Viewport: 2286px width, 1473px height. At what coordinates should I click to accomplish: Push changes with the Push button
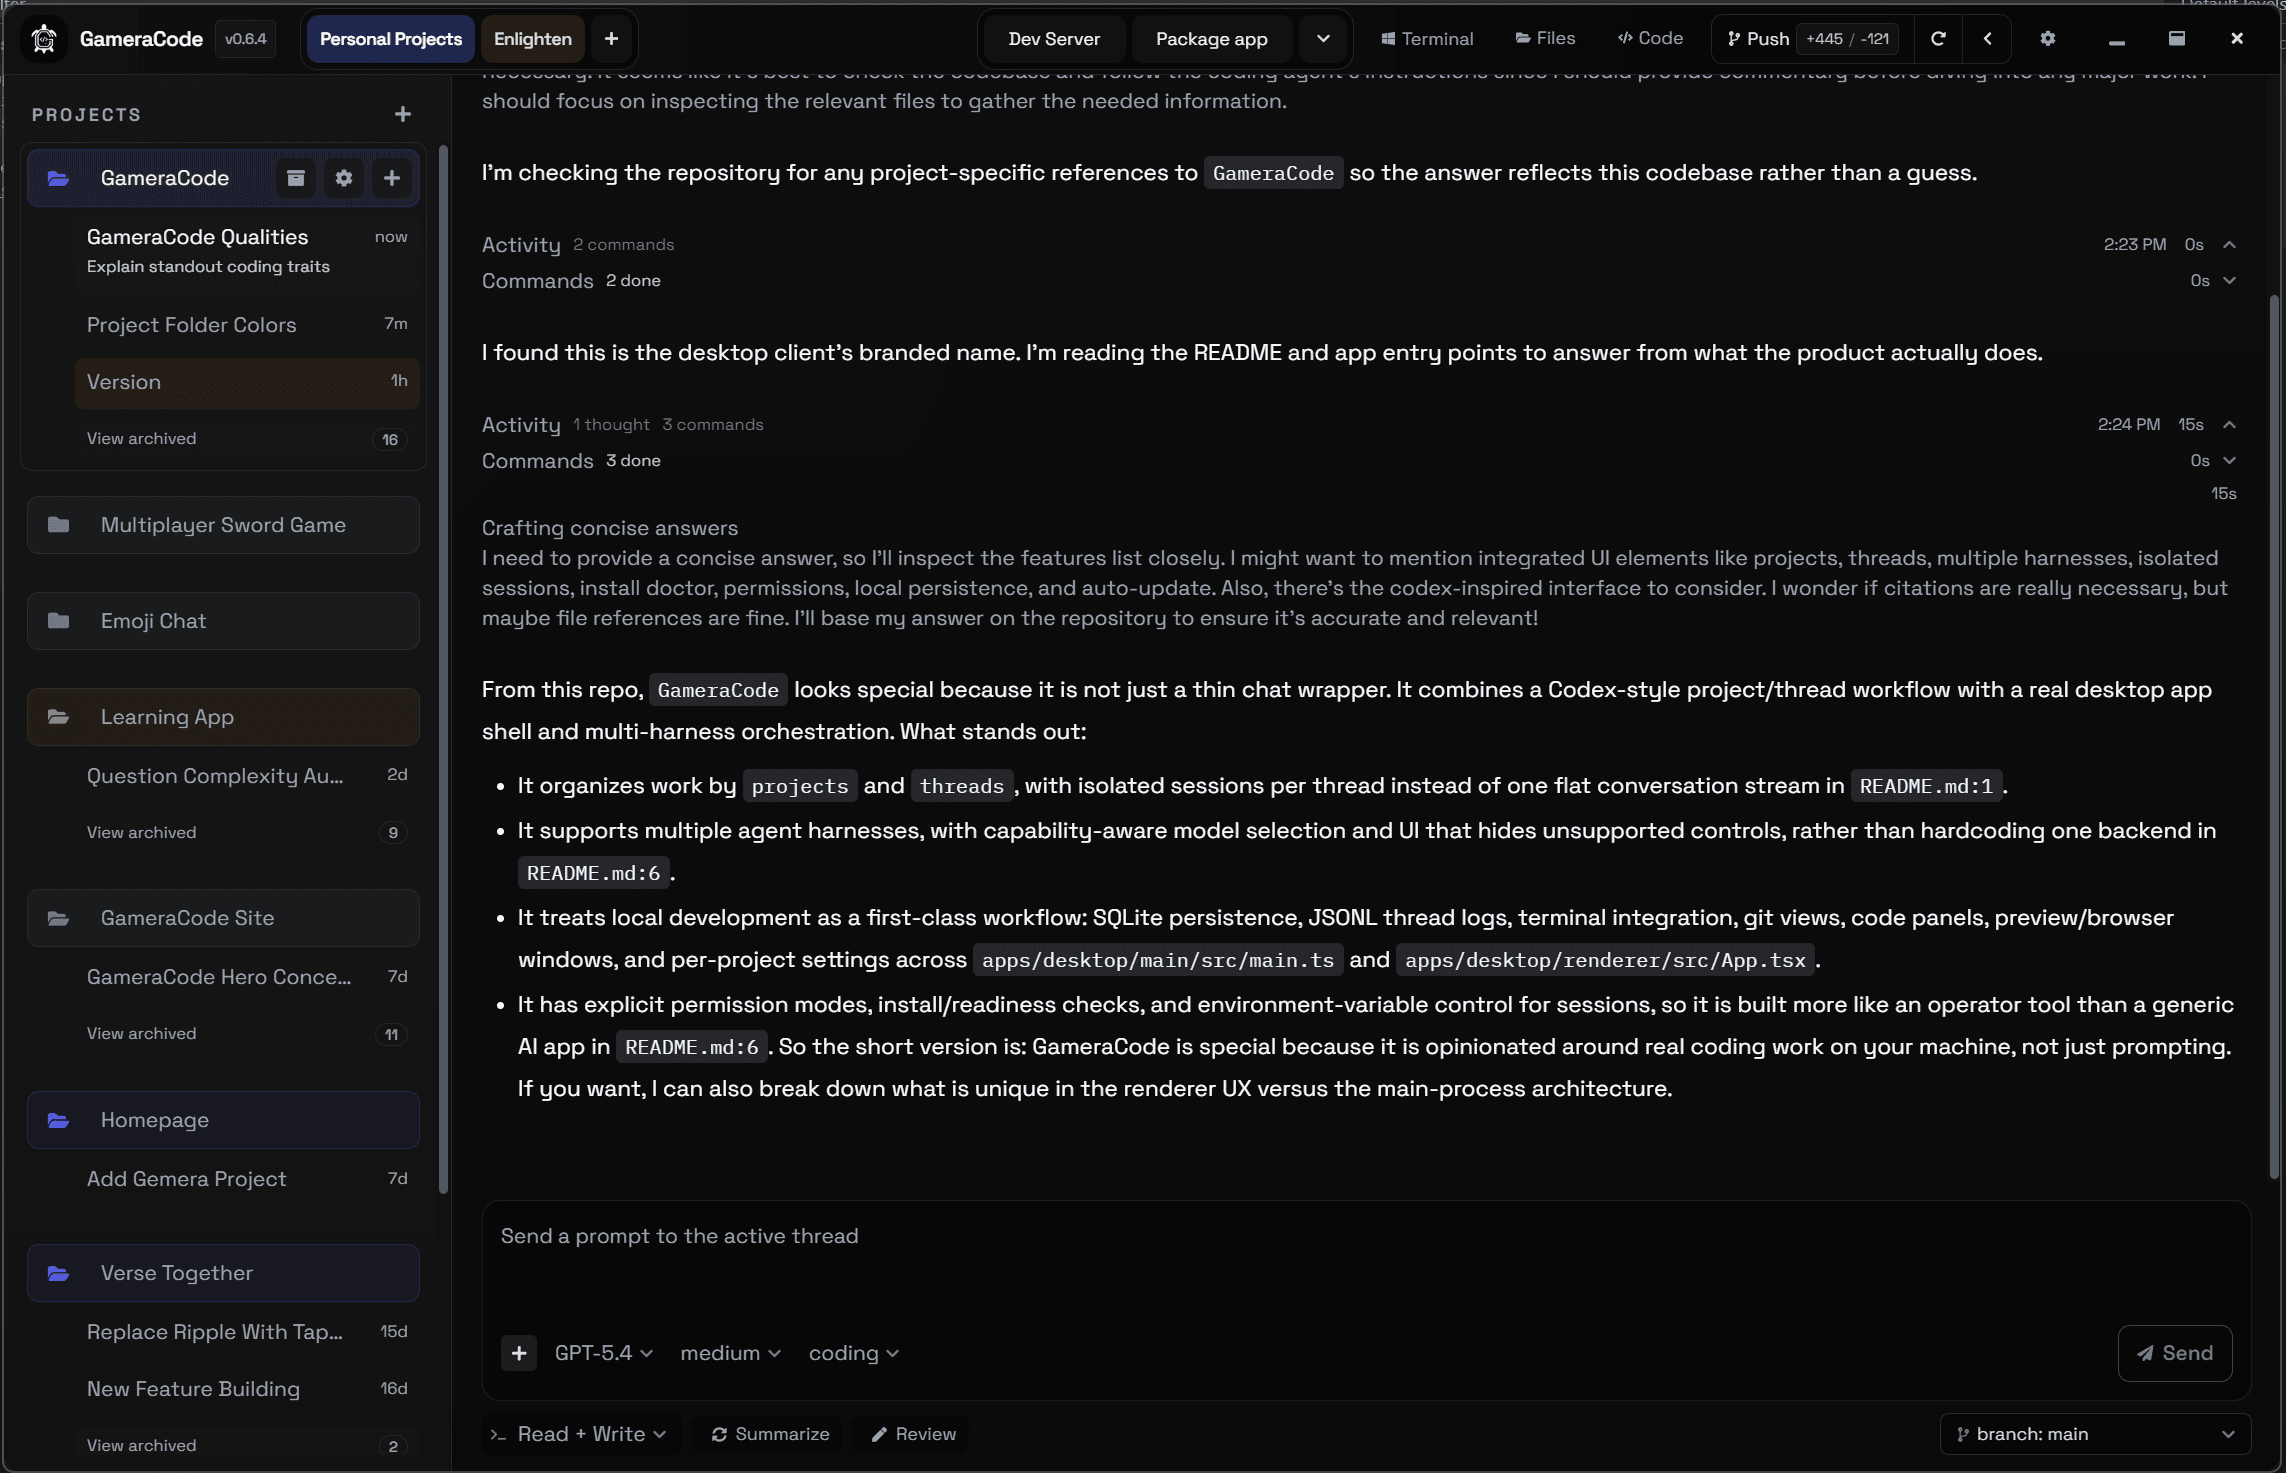(1758, 39)
